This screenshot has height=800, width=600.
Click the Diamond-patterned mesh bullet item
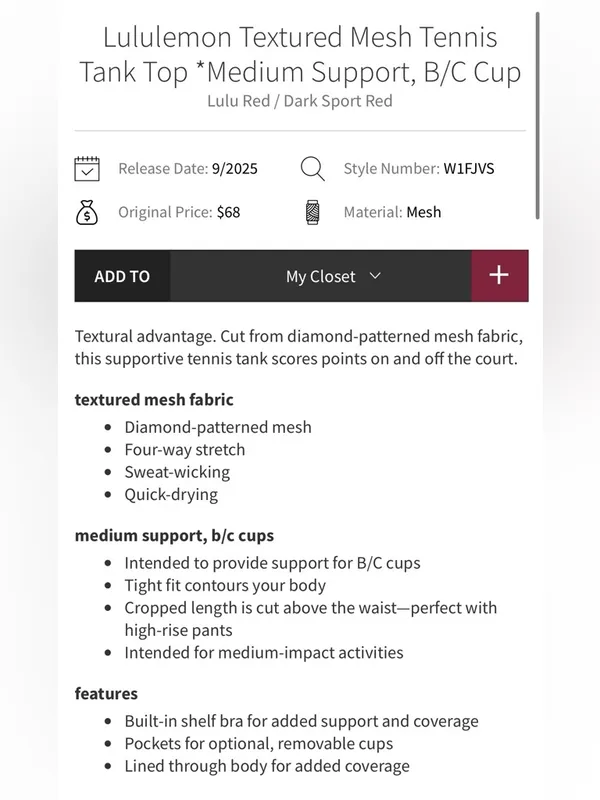tap(218, 427)
